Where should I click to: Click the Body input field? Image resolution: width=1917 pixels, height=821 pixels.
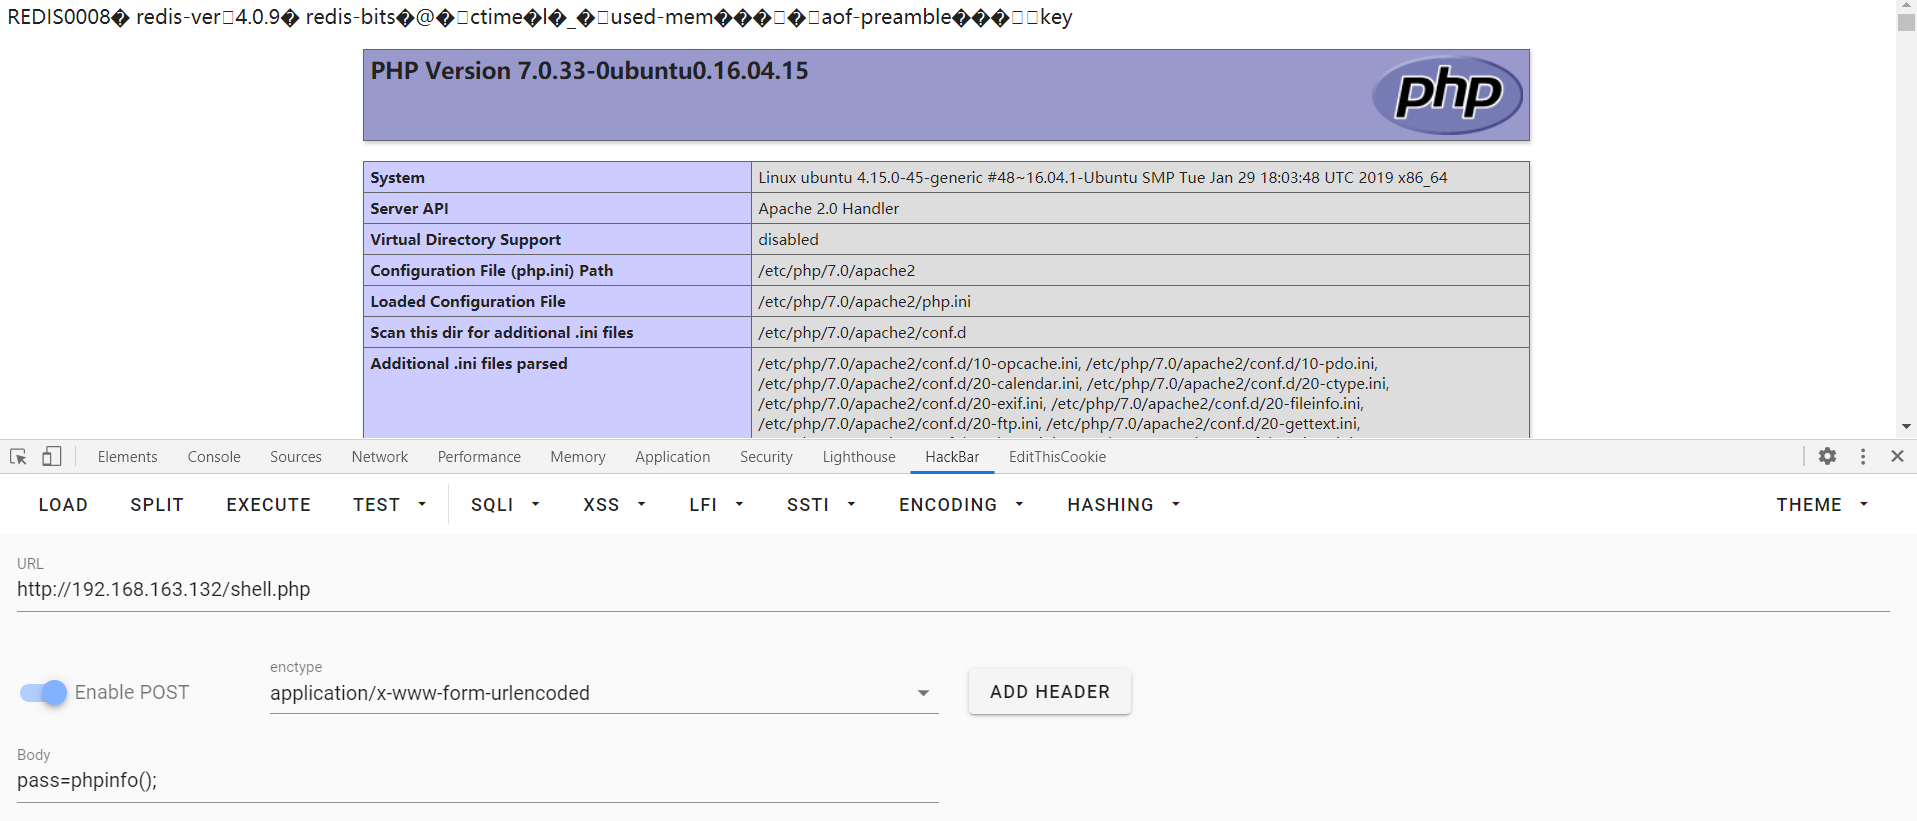pos(478,781)
